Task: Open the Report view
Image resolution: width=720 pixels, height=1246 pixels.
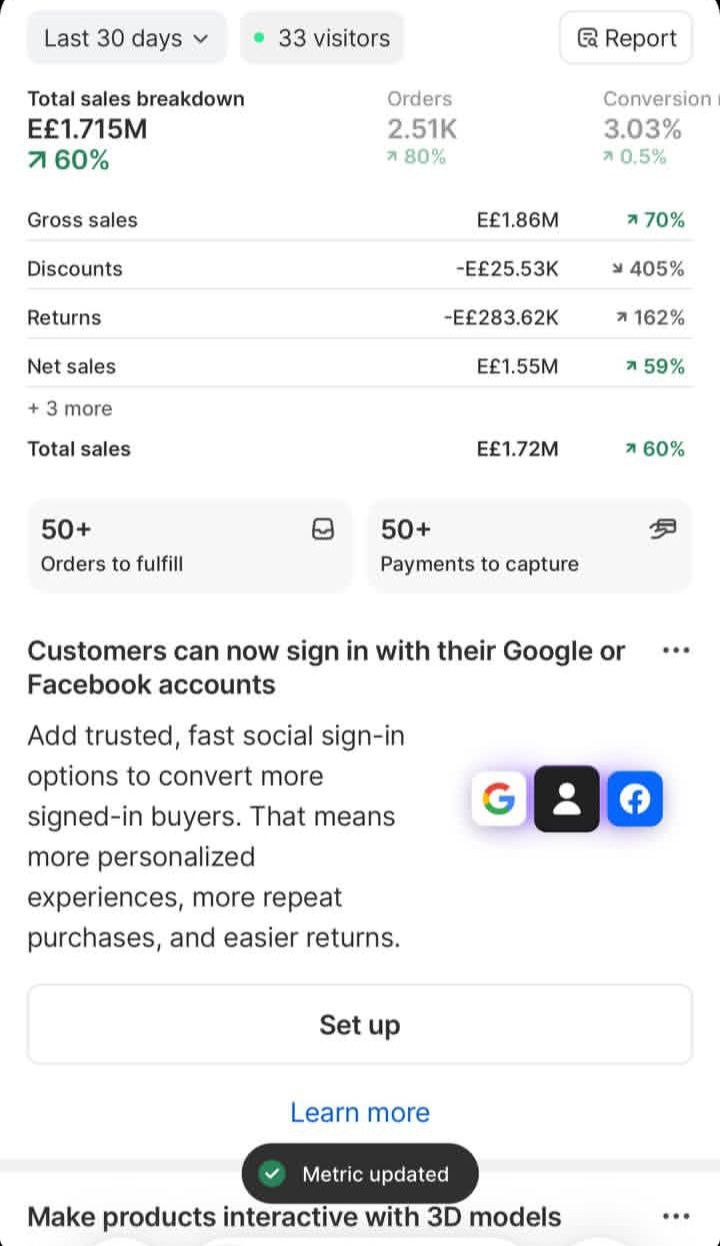Action: click(627, 38)
